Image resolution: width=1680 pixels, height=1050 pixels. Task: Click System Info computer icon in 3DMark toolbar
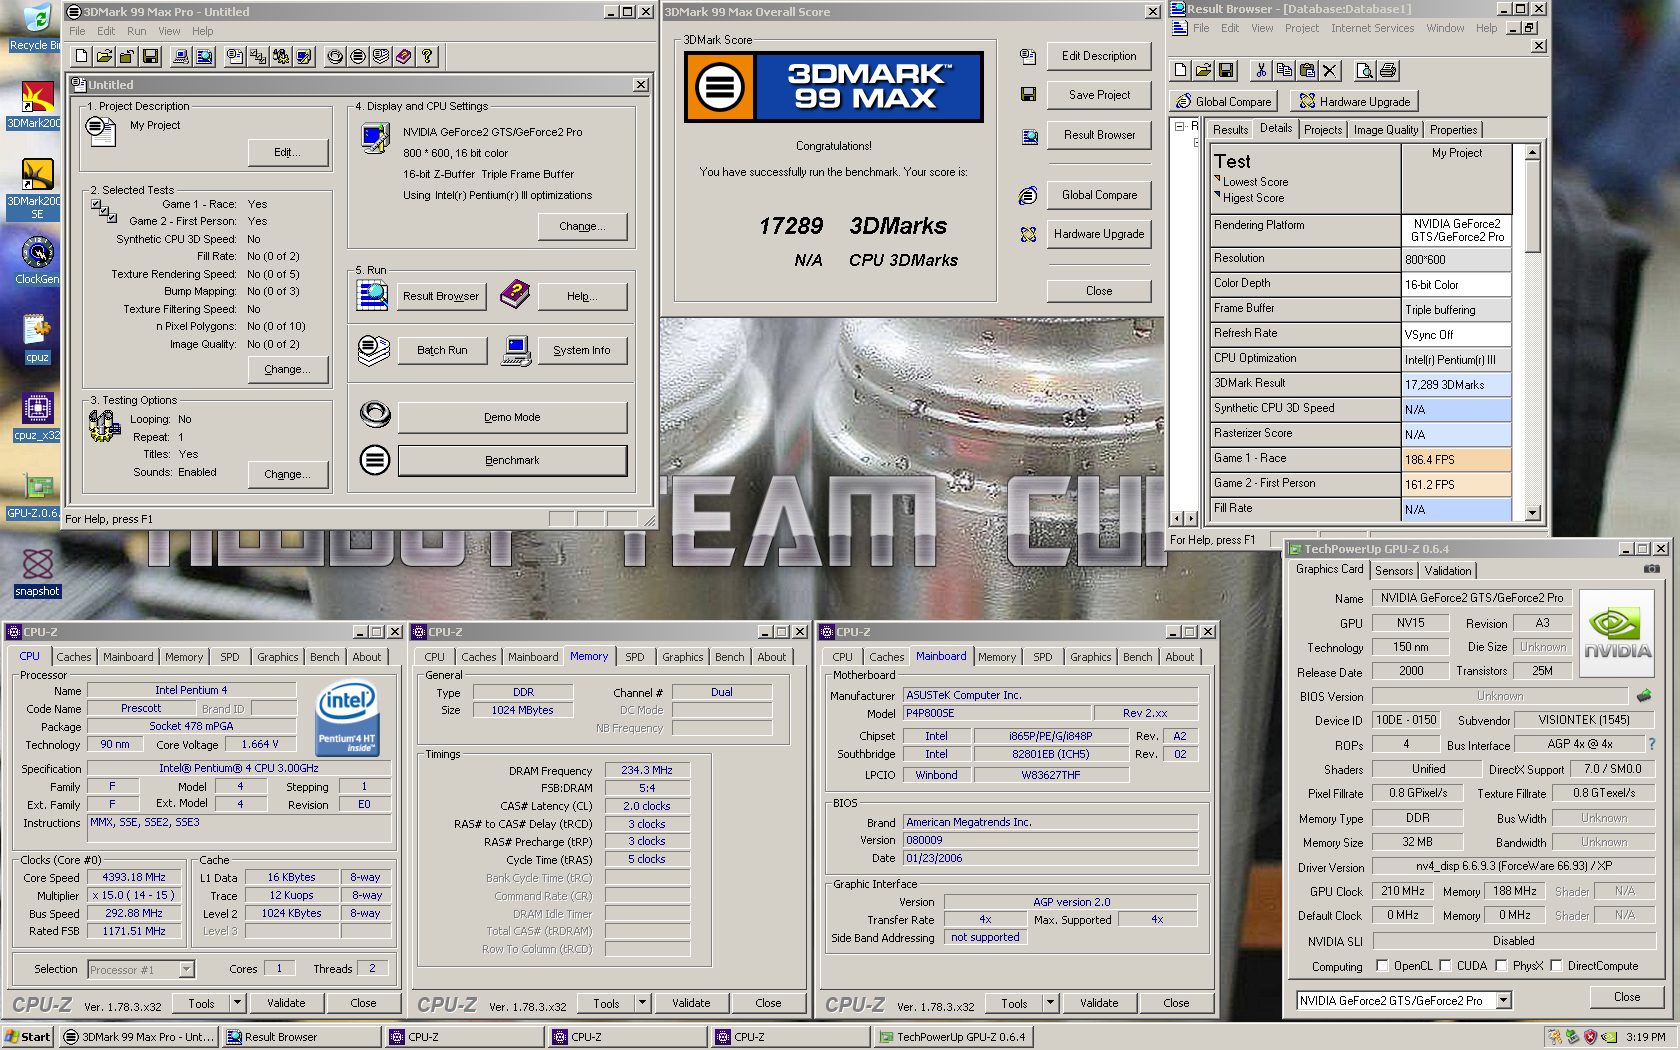pos(181,57)
